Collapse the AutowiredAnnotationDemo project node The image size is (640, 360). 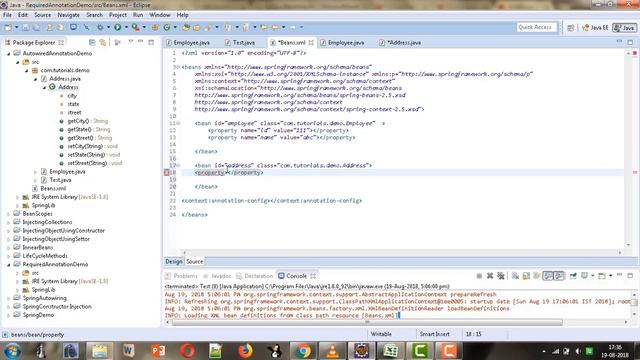pyautogui.click(x=9, y=53)
